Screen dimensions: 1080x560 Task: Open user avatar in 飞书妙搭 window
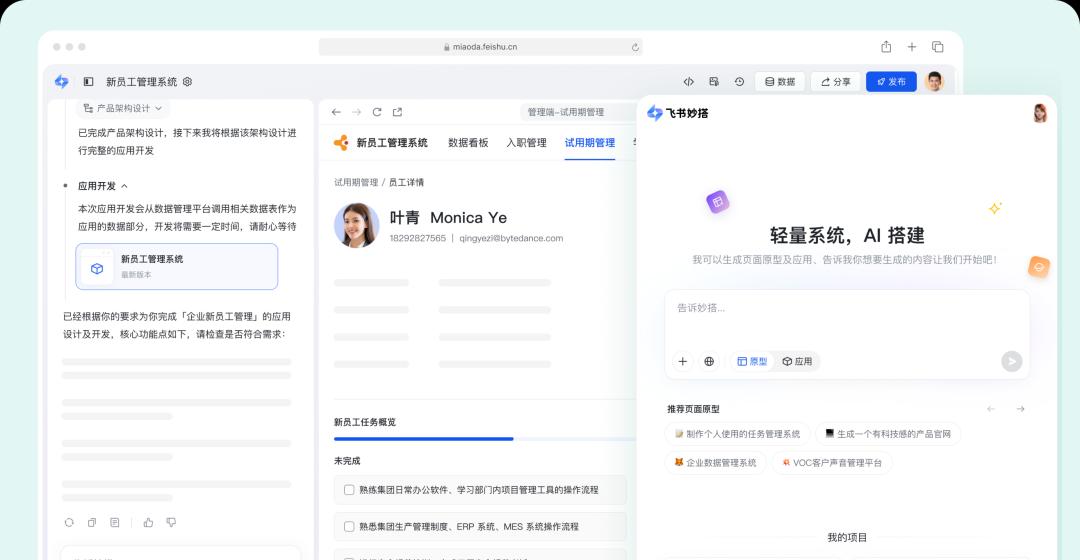pyautogui.click(x=1040, y=113)
